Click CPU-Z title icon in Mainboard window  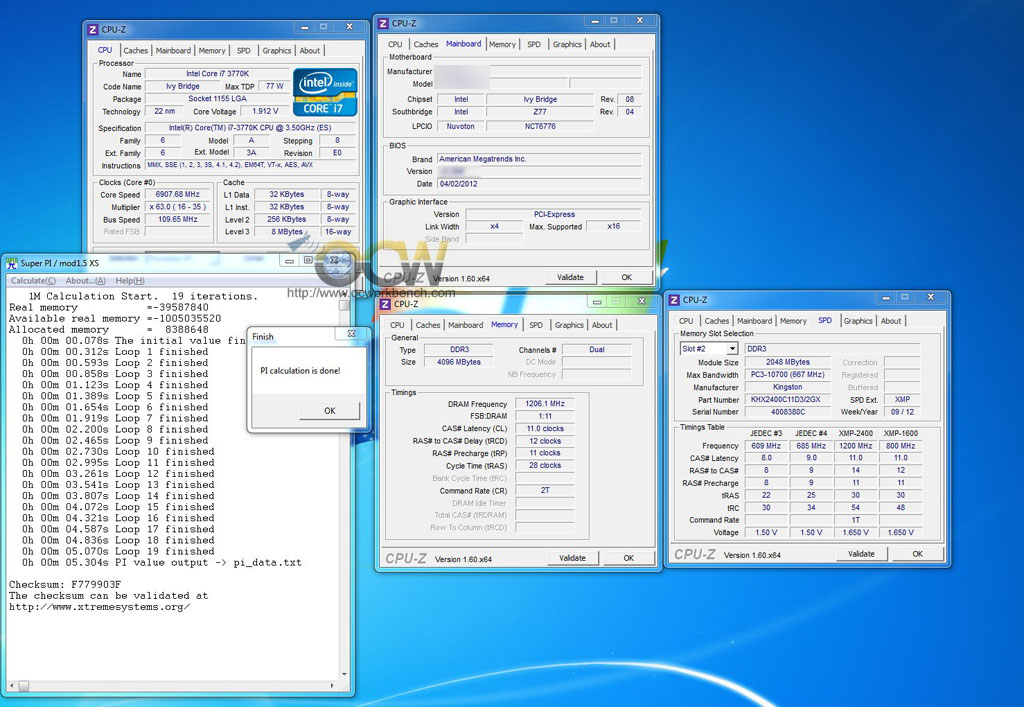point(383,24)
